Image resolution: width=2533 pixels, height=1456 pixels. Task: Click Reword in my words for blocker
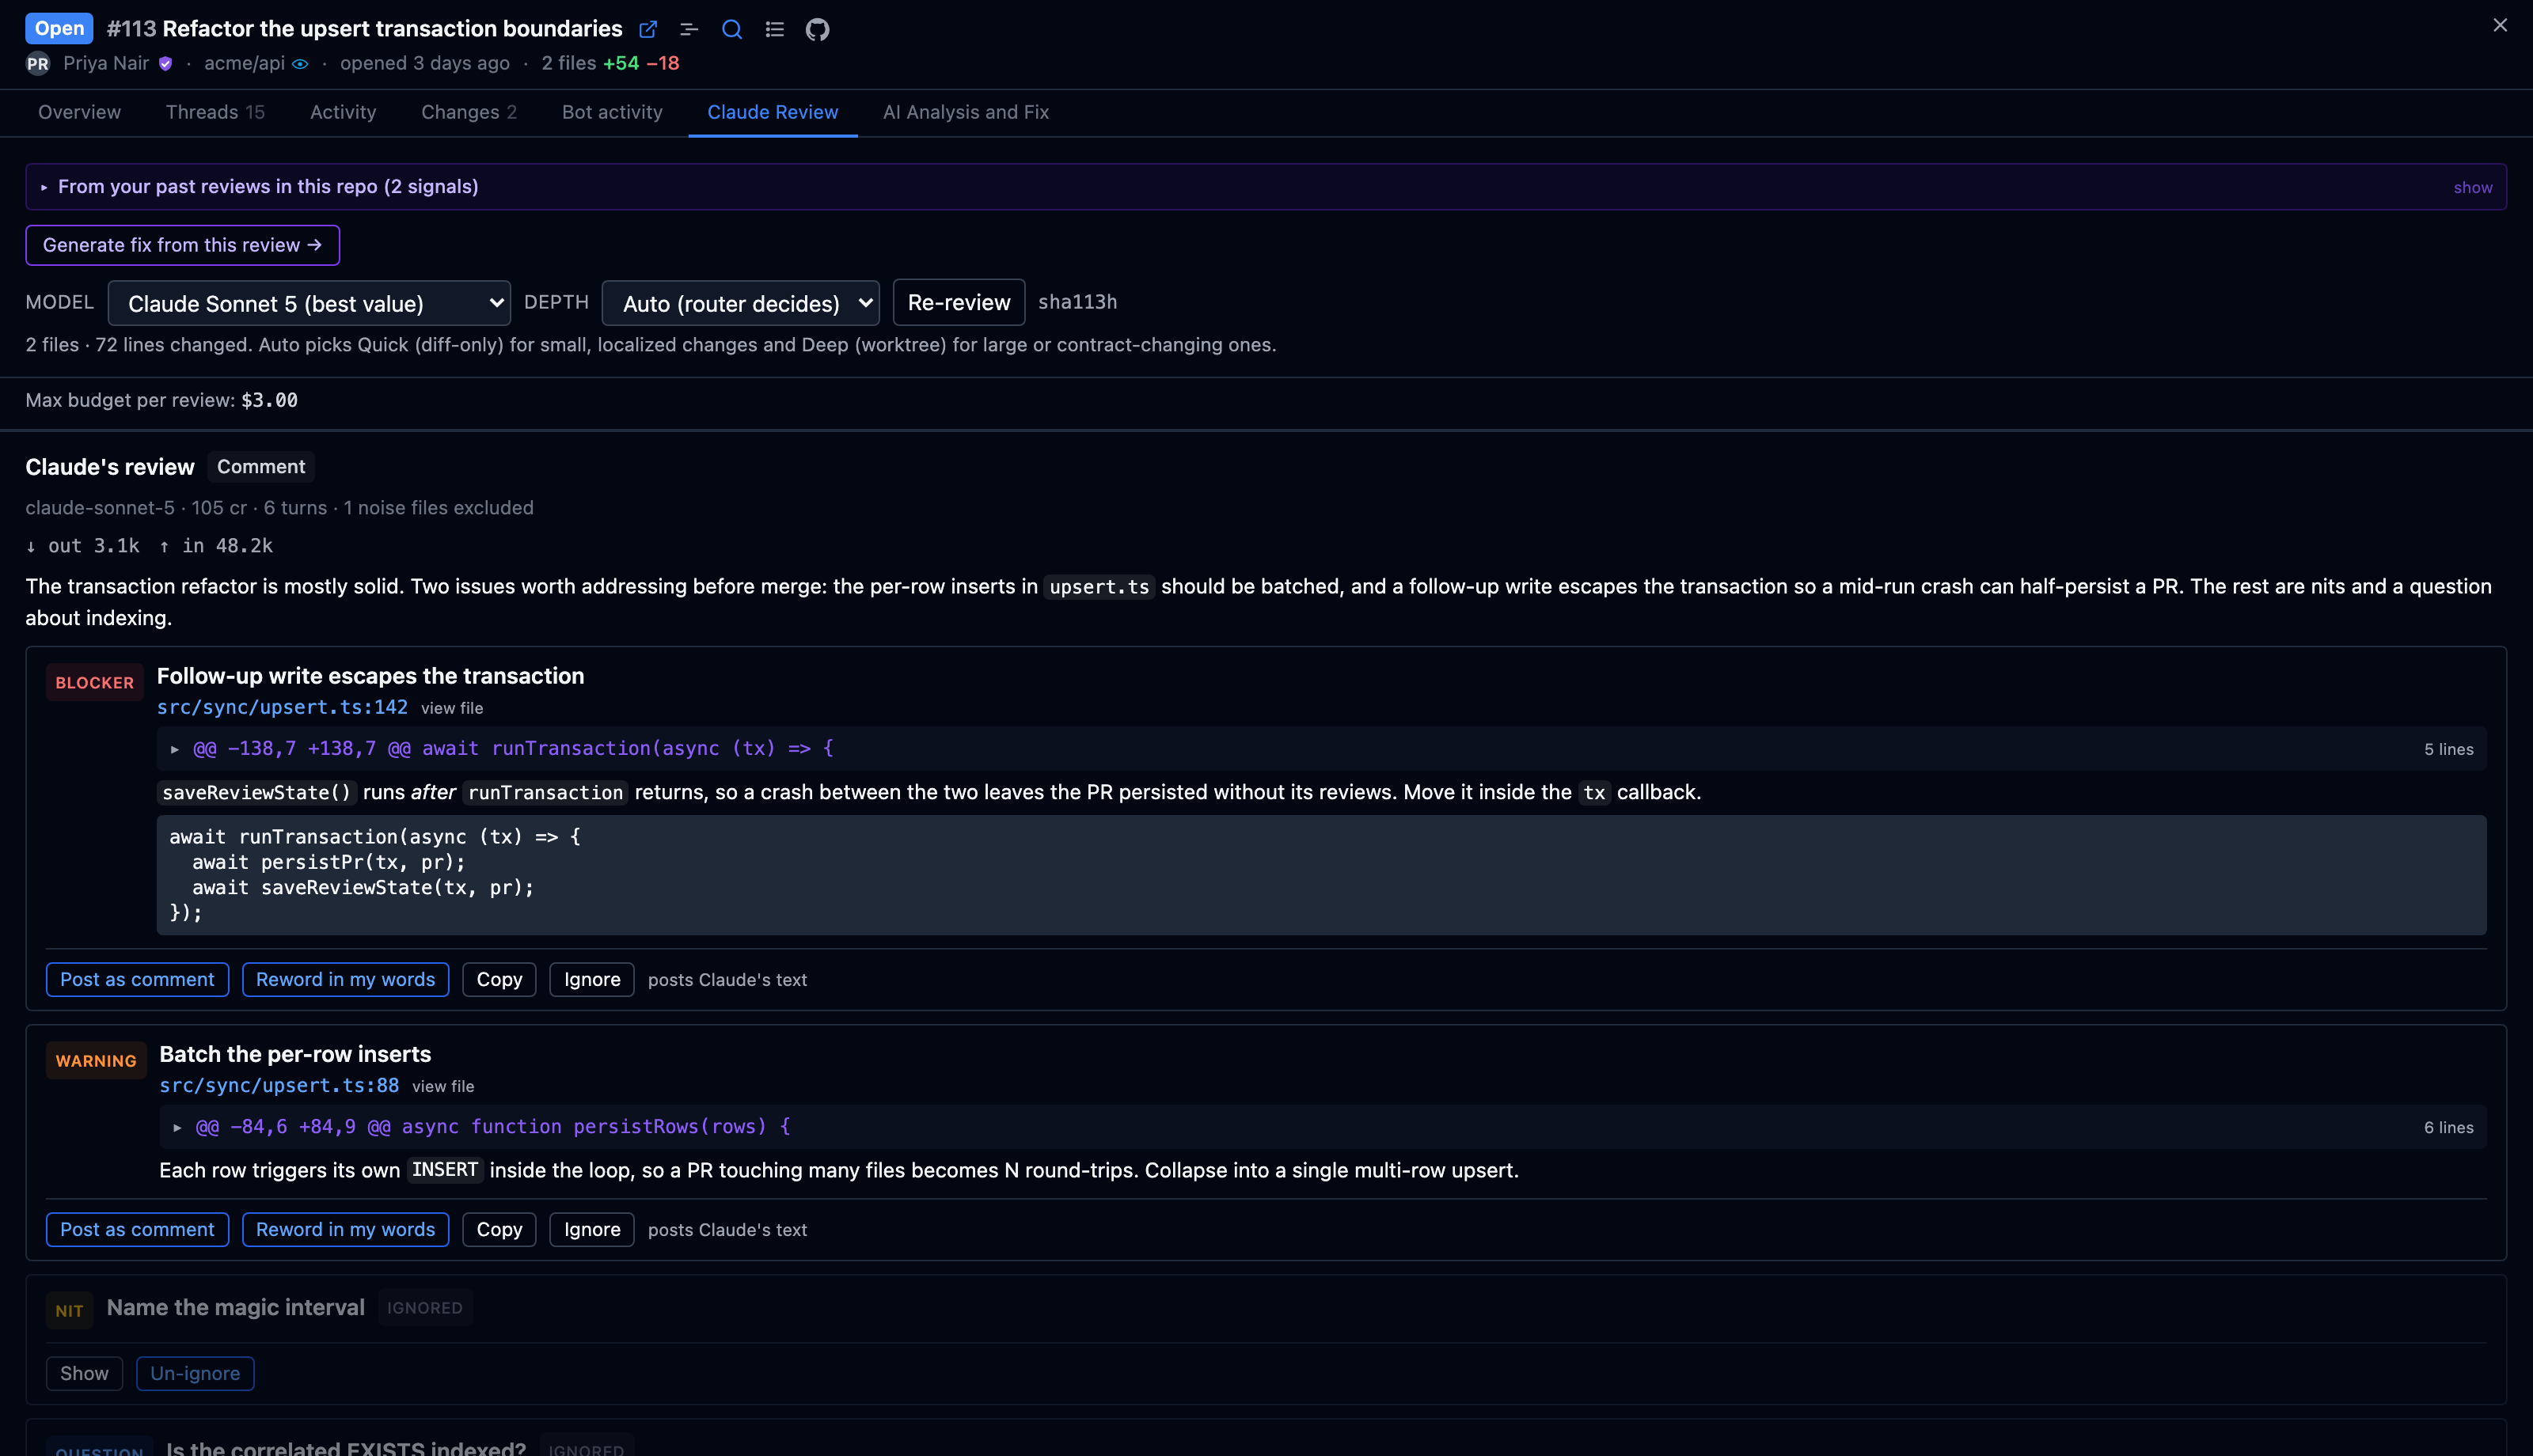click(x=345, y=980)
